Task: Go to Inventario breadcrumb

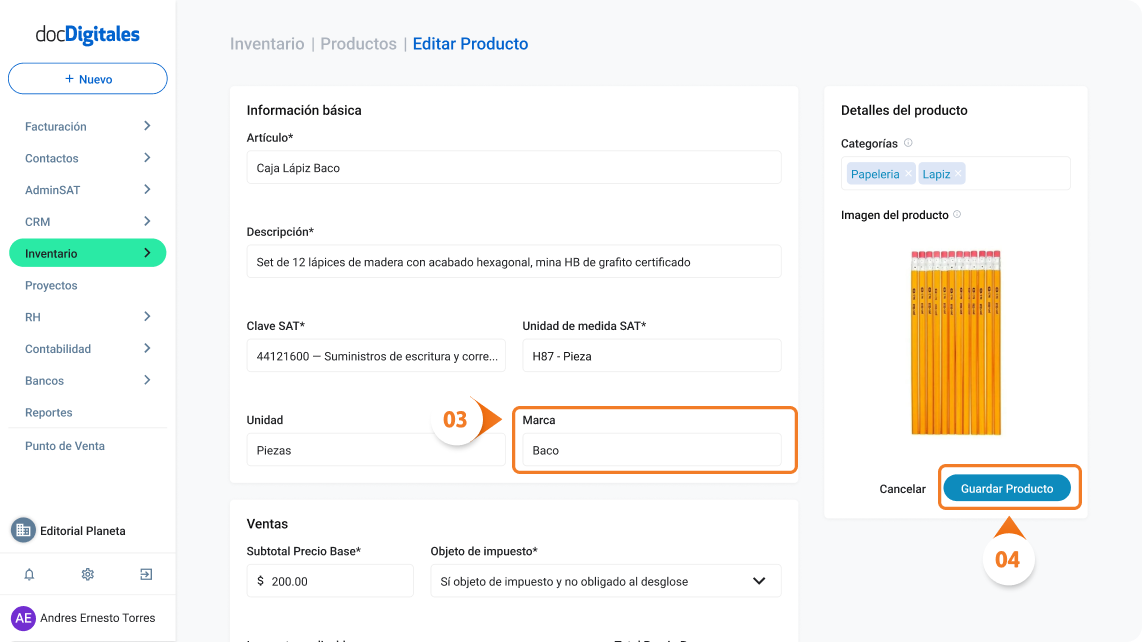Action: [267, 44]
